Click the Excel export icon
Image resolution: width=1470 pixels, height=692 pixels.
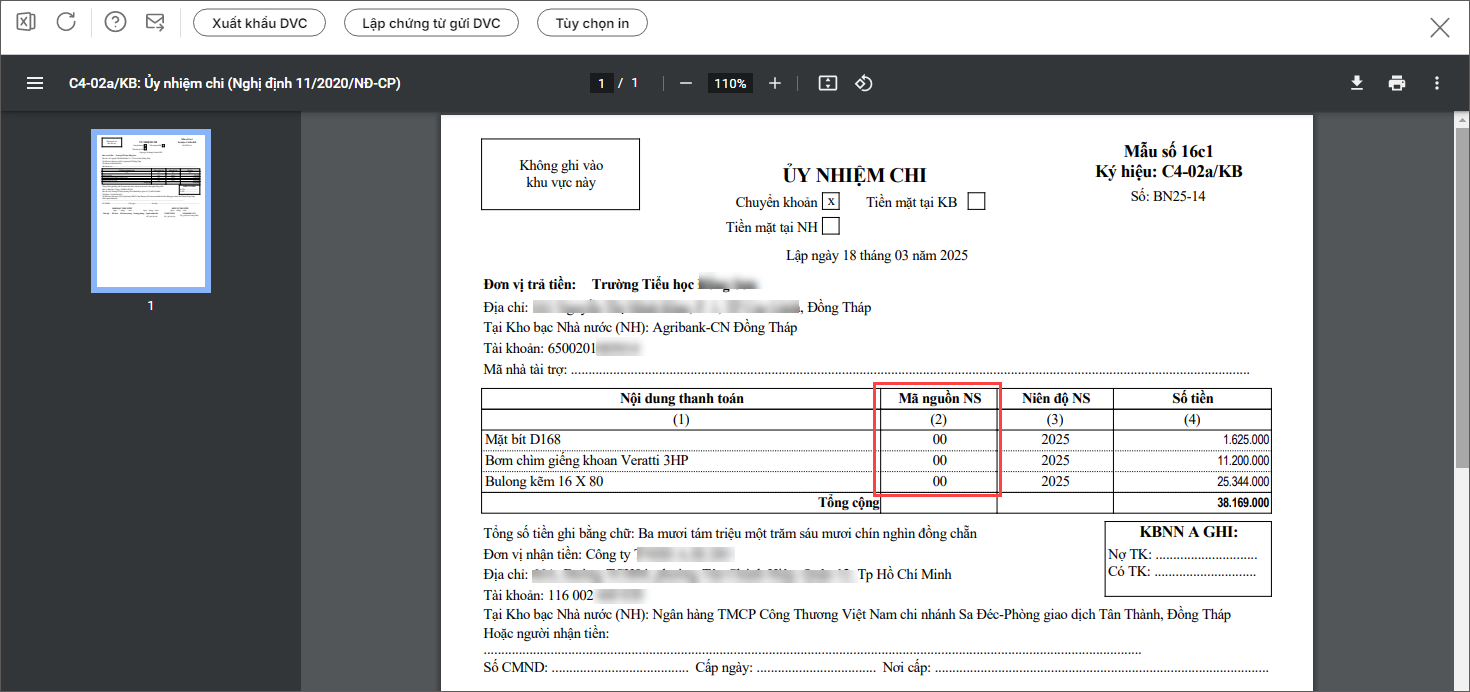tap(27, 22)
